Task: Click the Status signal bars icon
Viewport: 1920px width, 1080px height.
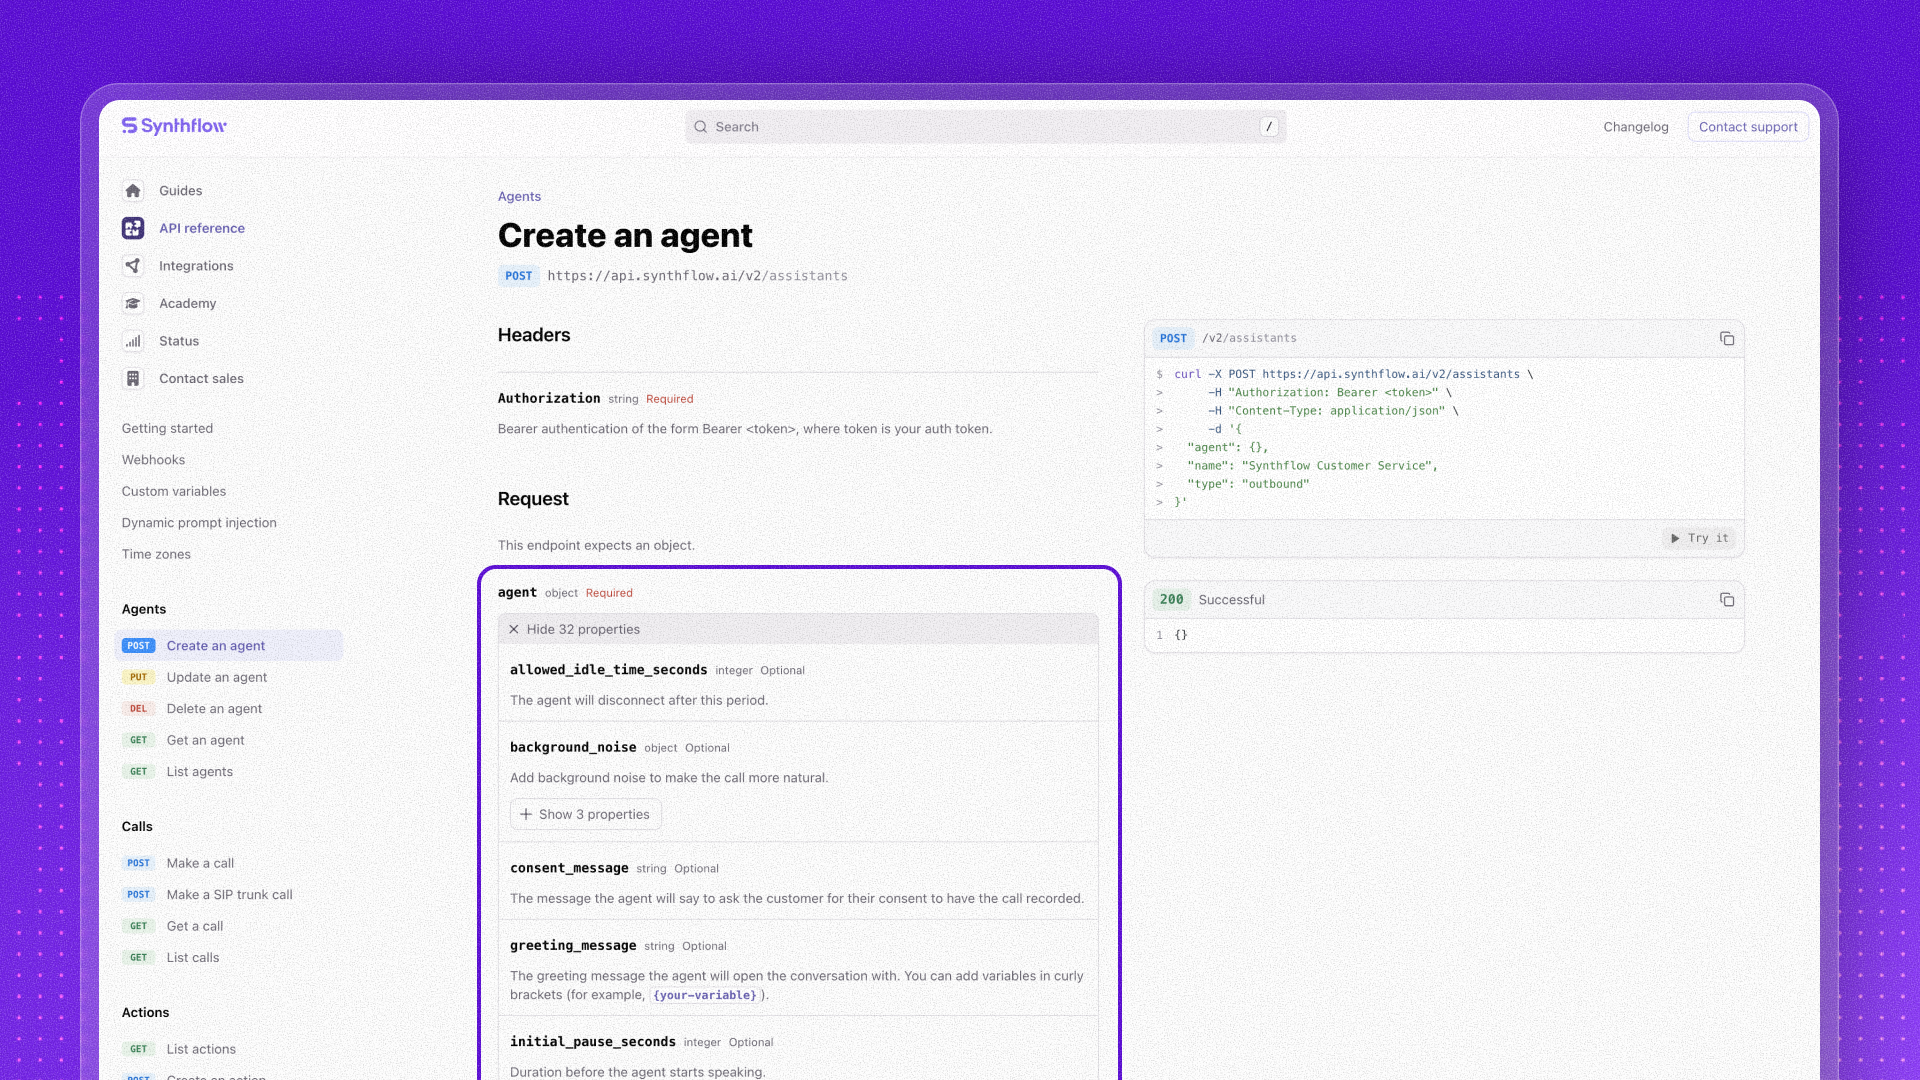Action: 133,341
